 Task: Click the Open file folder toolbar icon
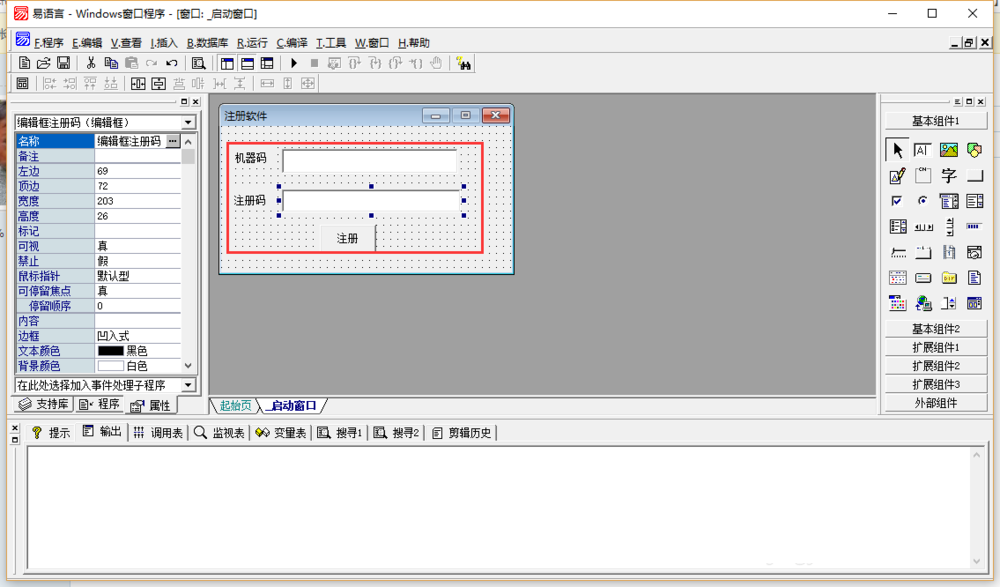pos(44,63)
